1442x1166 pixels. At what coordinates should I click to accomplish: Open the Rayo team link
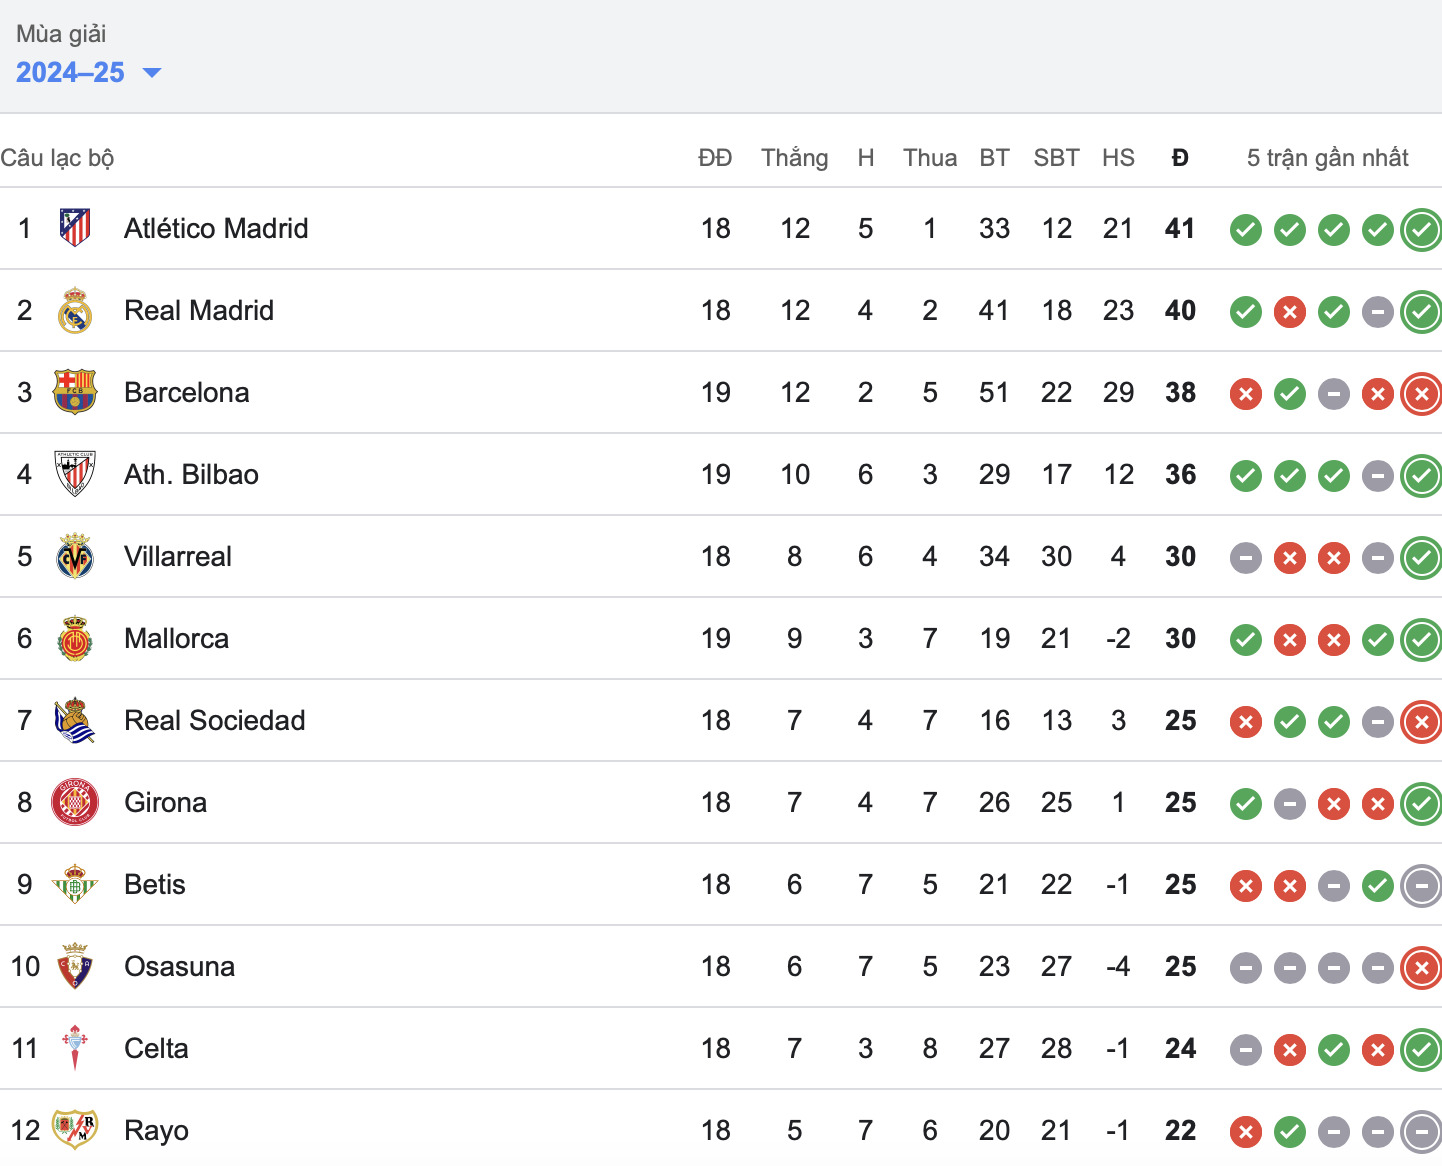[156, 1130]
